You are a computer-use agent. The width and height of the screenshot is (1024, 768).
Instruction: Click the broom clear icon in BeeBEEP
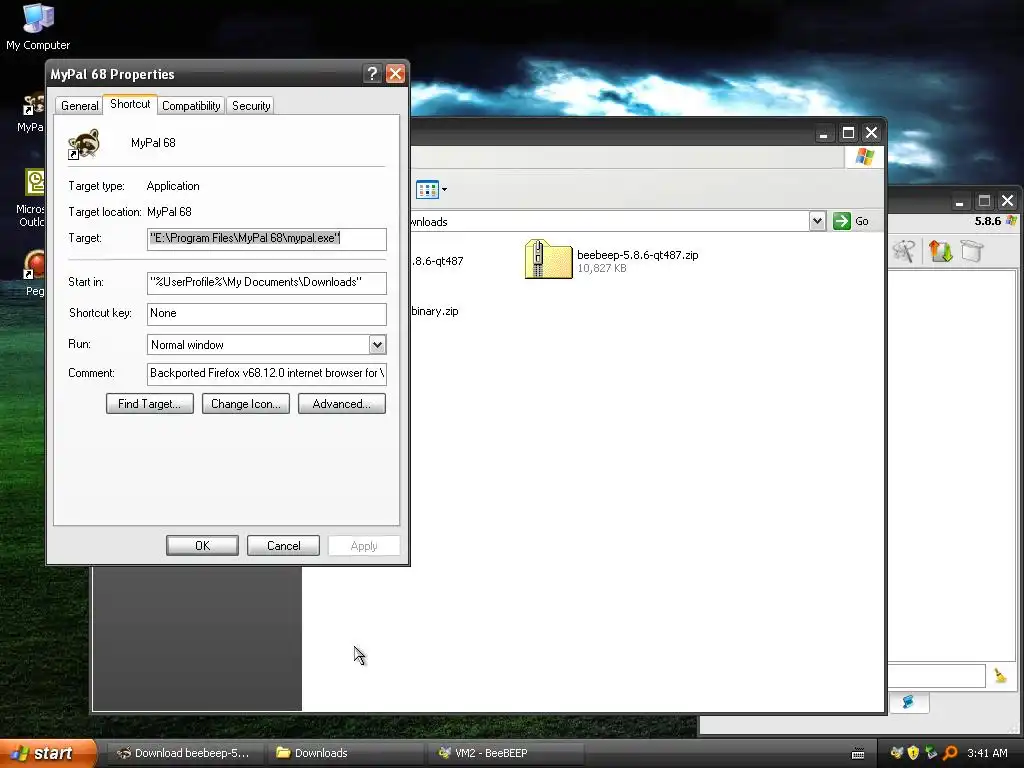(1000, 676)
